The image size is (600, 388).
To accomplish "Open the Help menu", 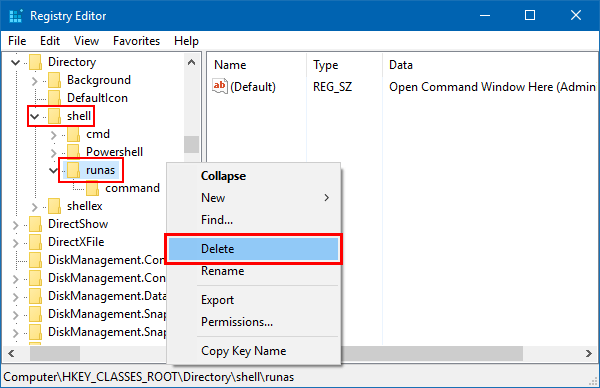I will (x=186, y=41).
